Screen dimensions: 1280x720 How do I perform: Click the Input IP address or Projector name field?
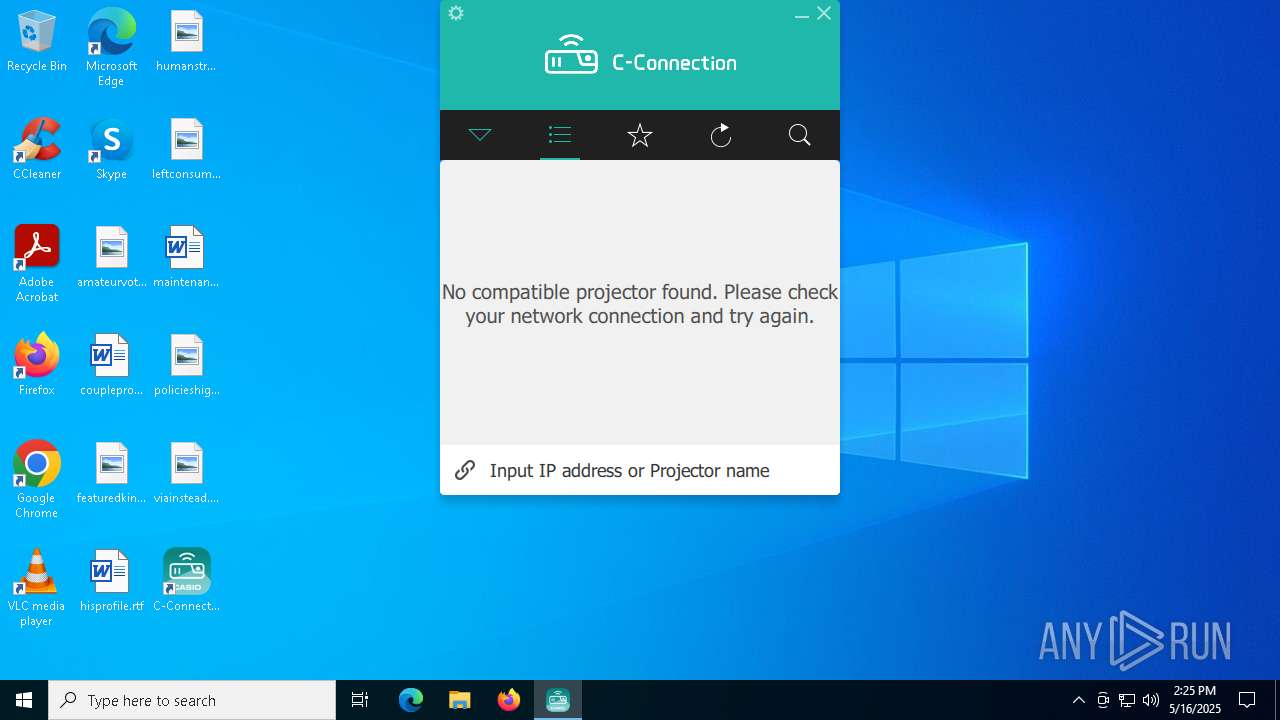tap(640, 470)
